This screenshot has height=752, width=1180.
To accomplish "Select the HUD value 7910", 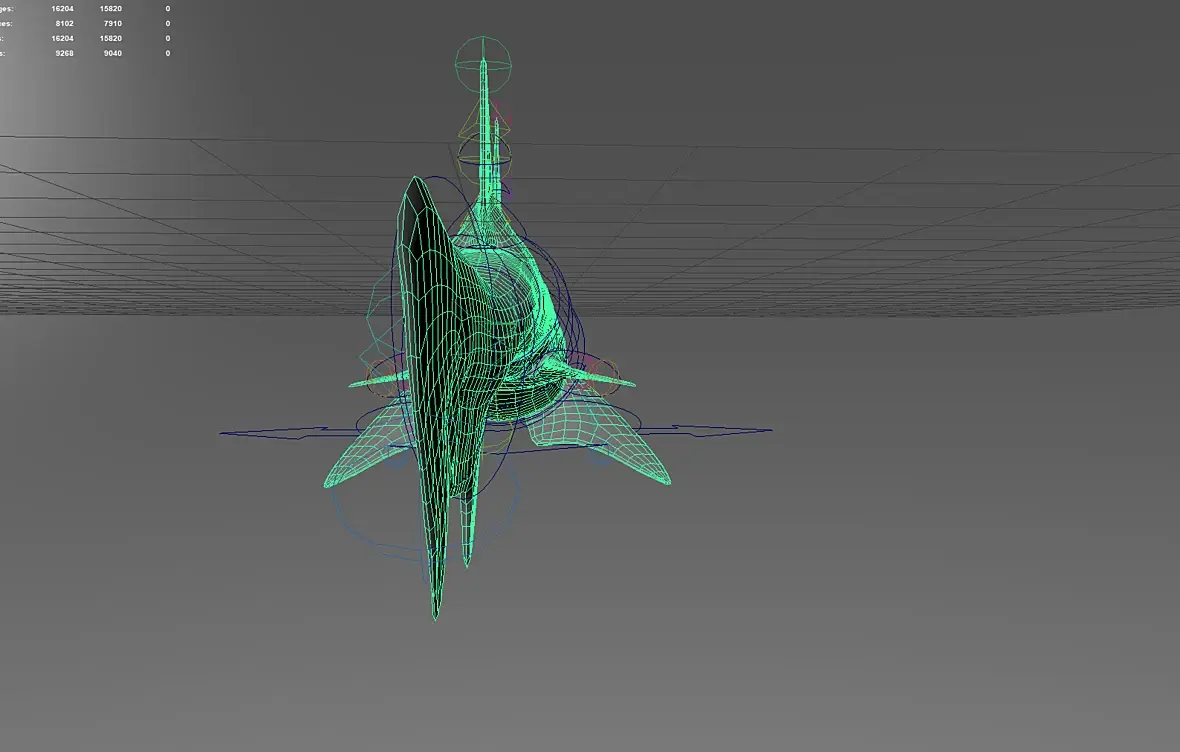I will click(112, 23).
